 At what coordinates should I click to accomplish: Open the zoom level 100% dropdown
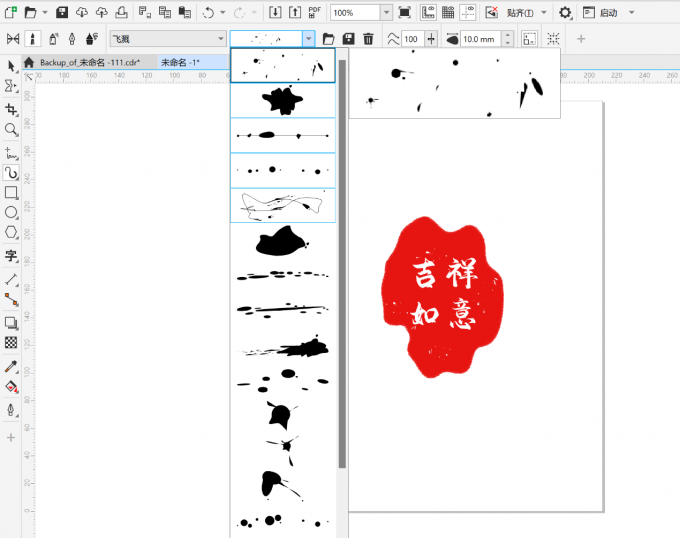(x=387, y=13)
